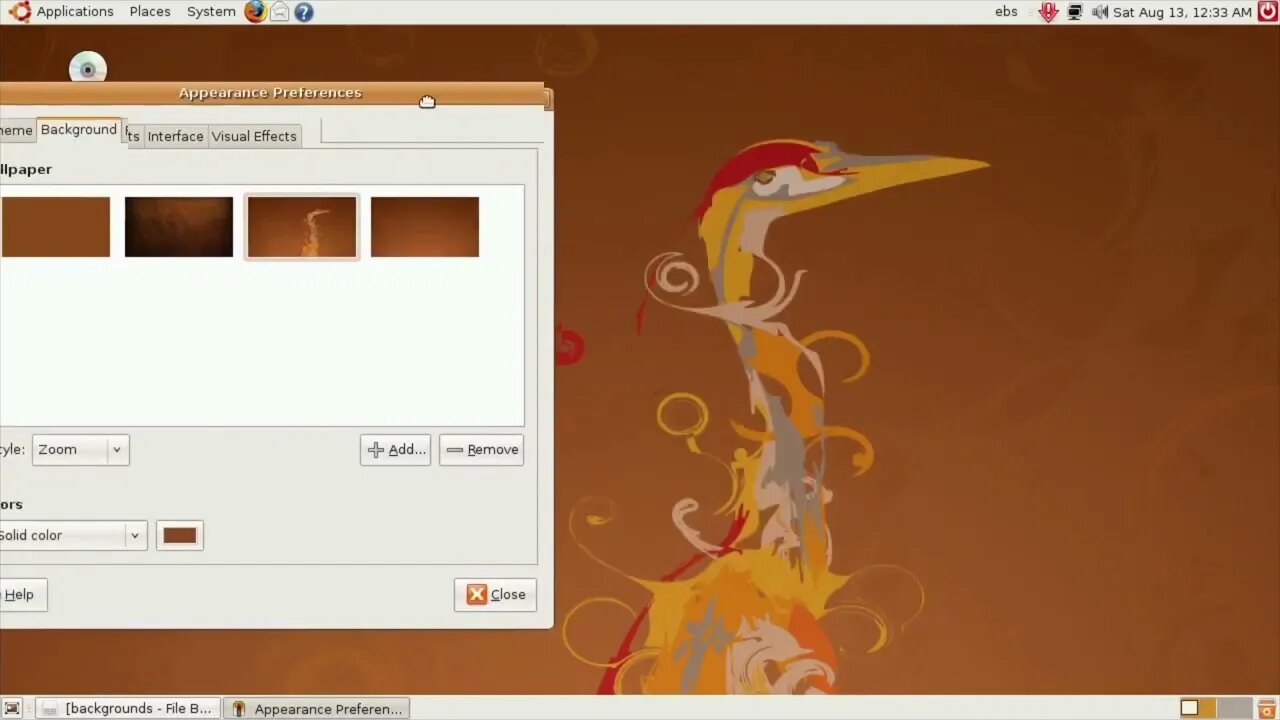The image size is (1280, 720).
Task: Switch to backgrounds File Browser taskbar item
Action: [129, 708]
